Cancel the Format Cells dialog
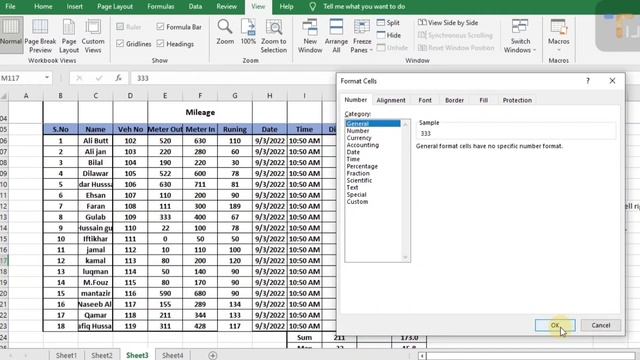 click(x=601, y=325)
